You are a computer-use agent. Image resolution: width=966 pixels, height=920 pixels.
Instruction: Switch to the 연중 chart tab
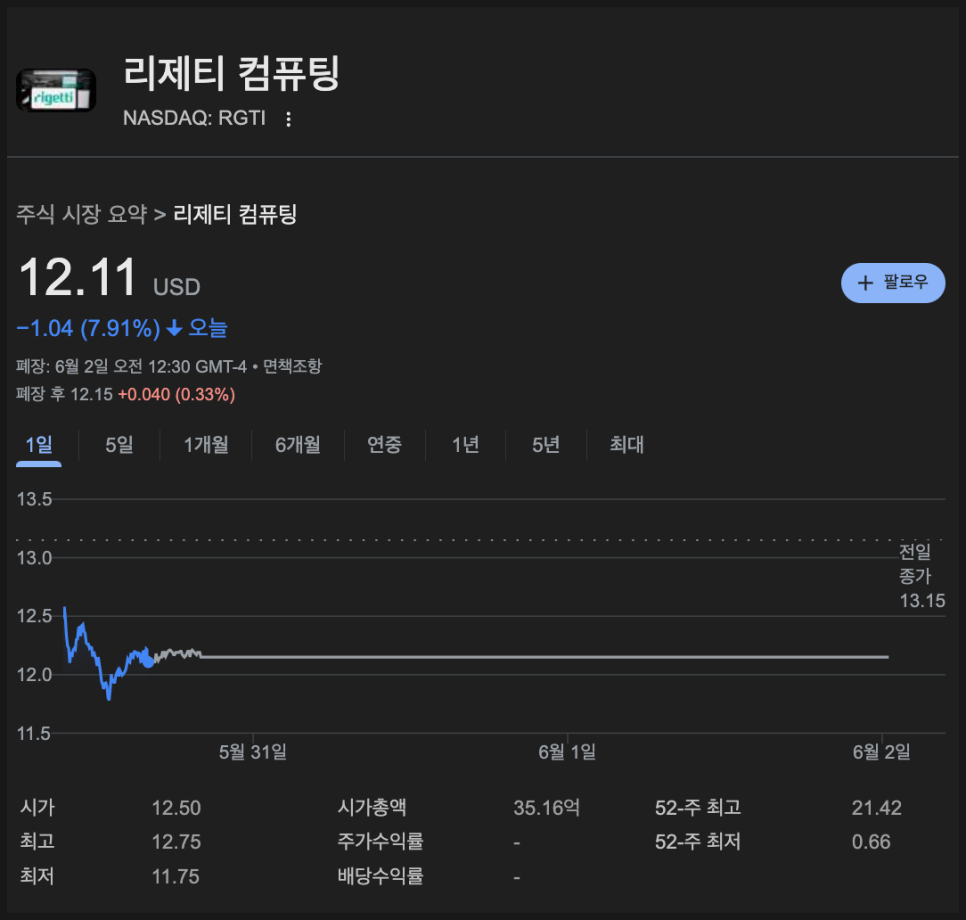point(384,445)
